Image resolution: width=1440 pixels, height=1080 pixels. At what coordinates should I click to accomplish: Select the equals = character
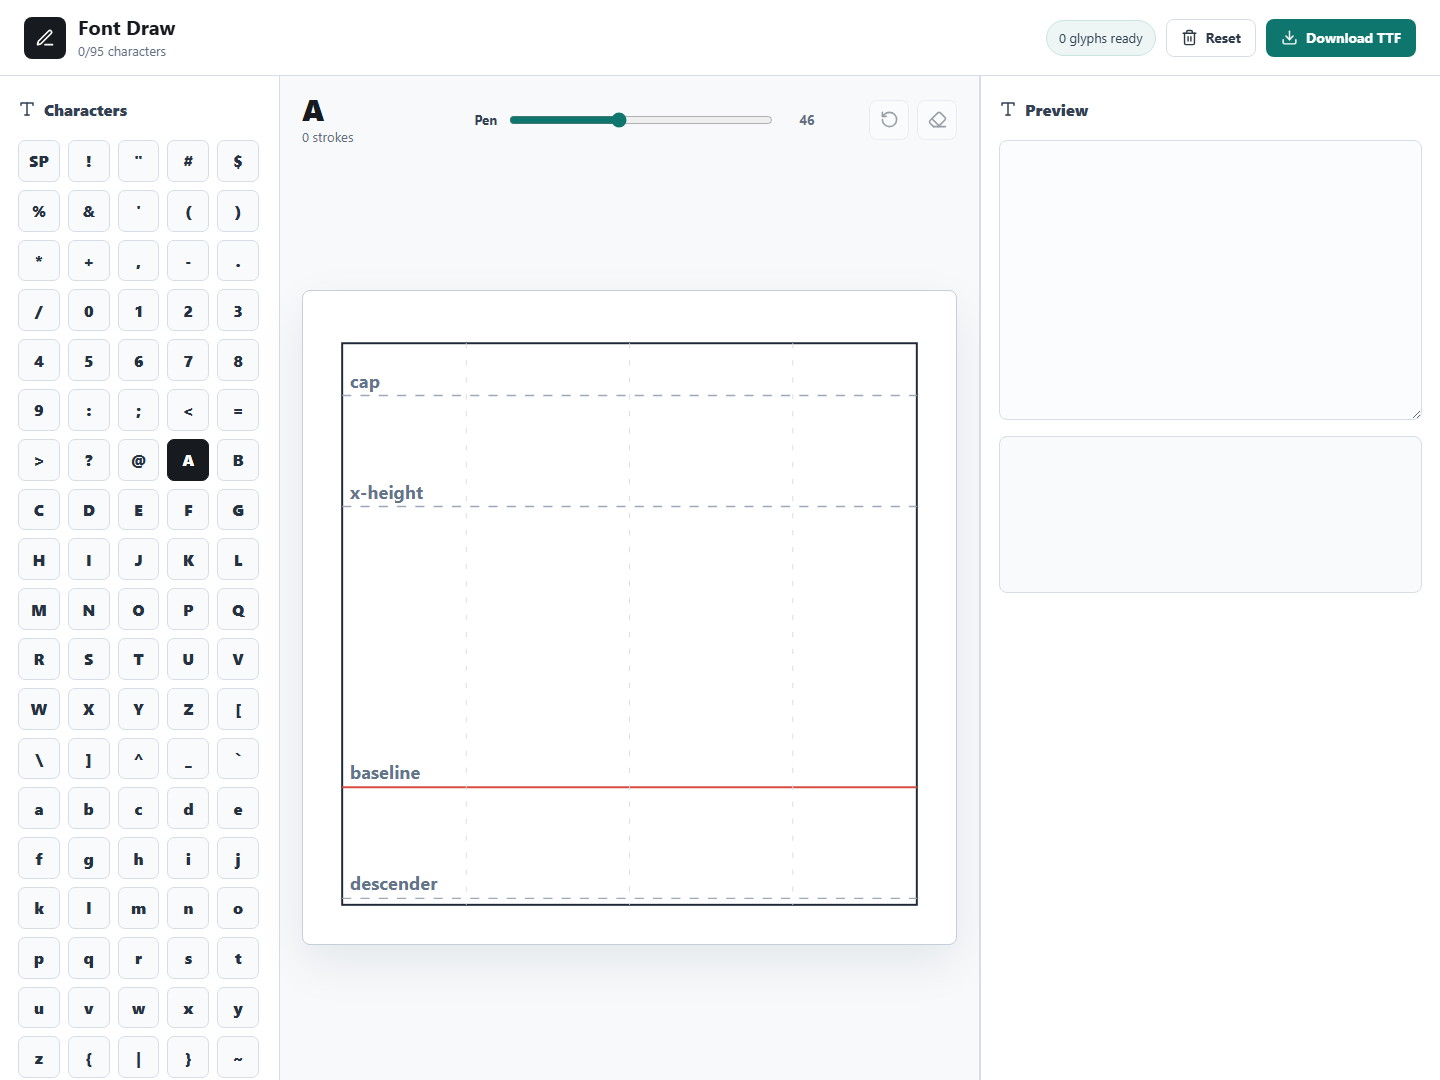[x=238, y=410]
